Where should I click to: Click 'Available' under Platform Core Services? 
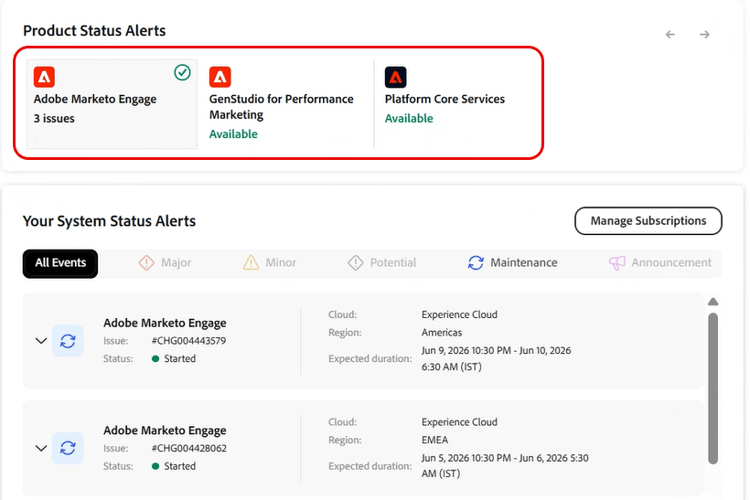click(409, 118)
